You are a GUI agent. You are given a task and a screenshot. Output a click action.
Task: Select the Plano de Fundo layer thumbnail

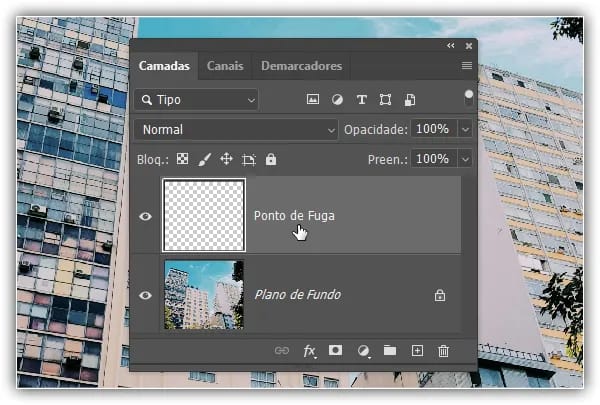click(204, 295)
